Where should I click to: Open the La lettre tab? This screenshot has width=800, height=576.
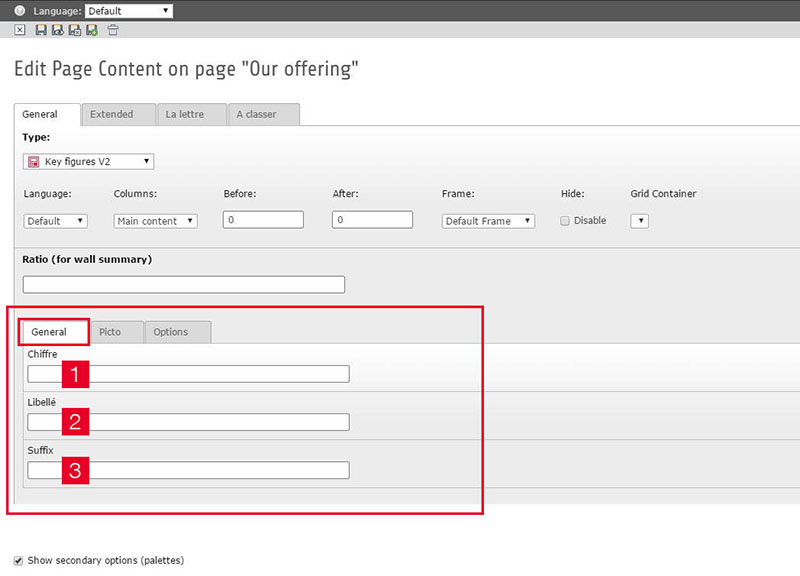(192, 114)
